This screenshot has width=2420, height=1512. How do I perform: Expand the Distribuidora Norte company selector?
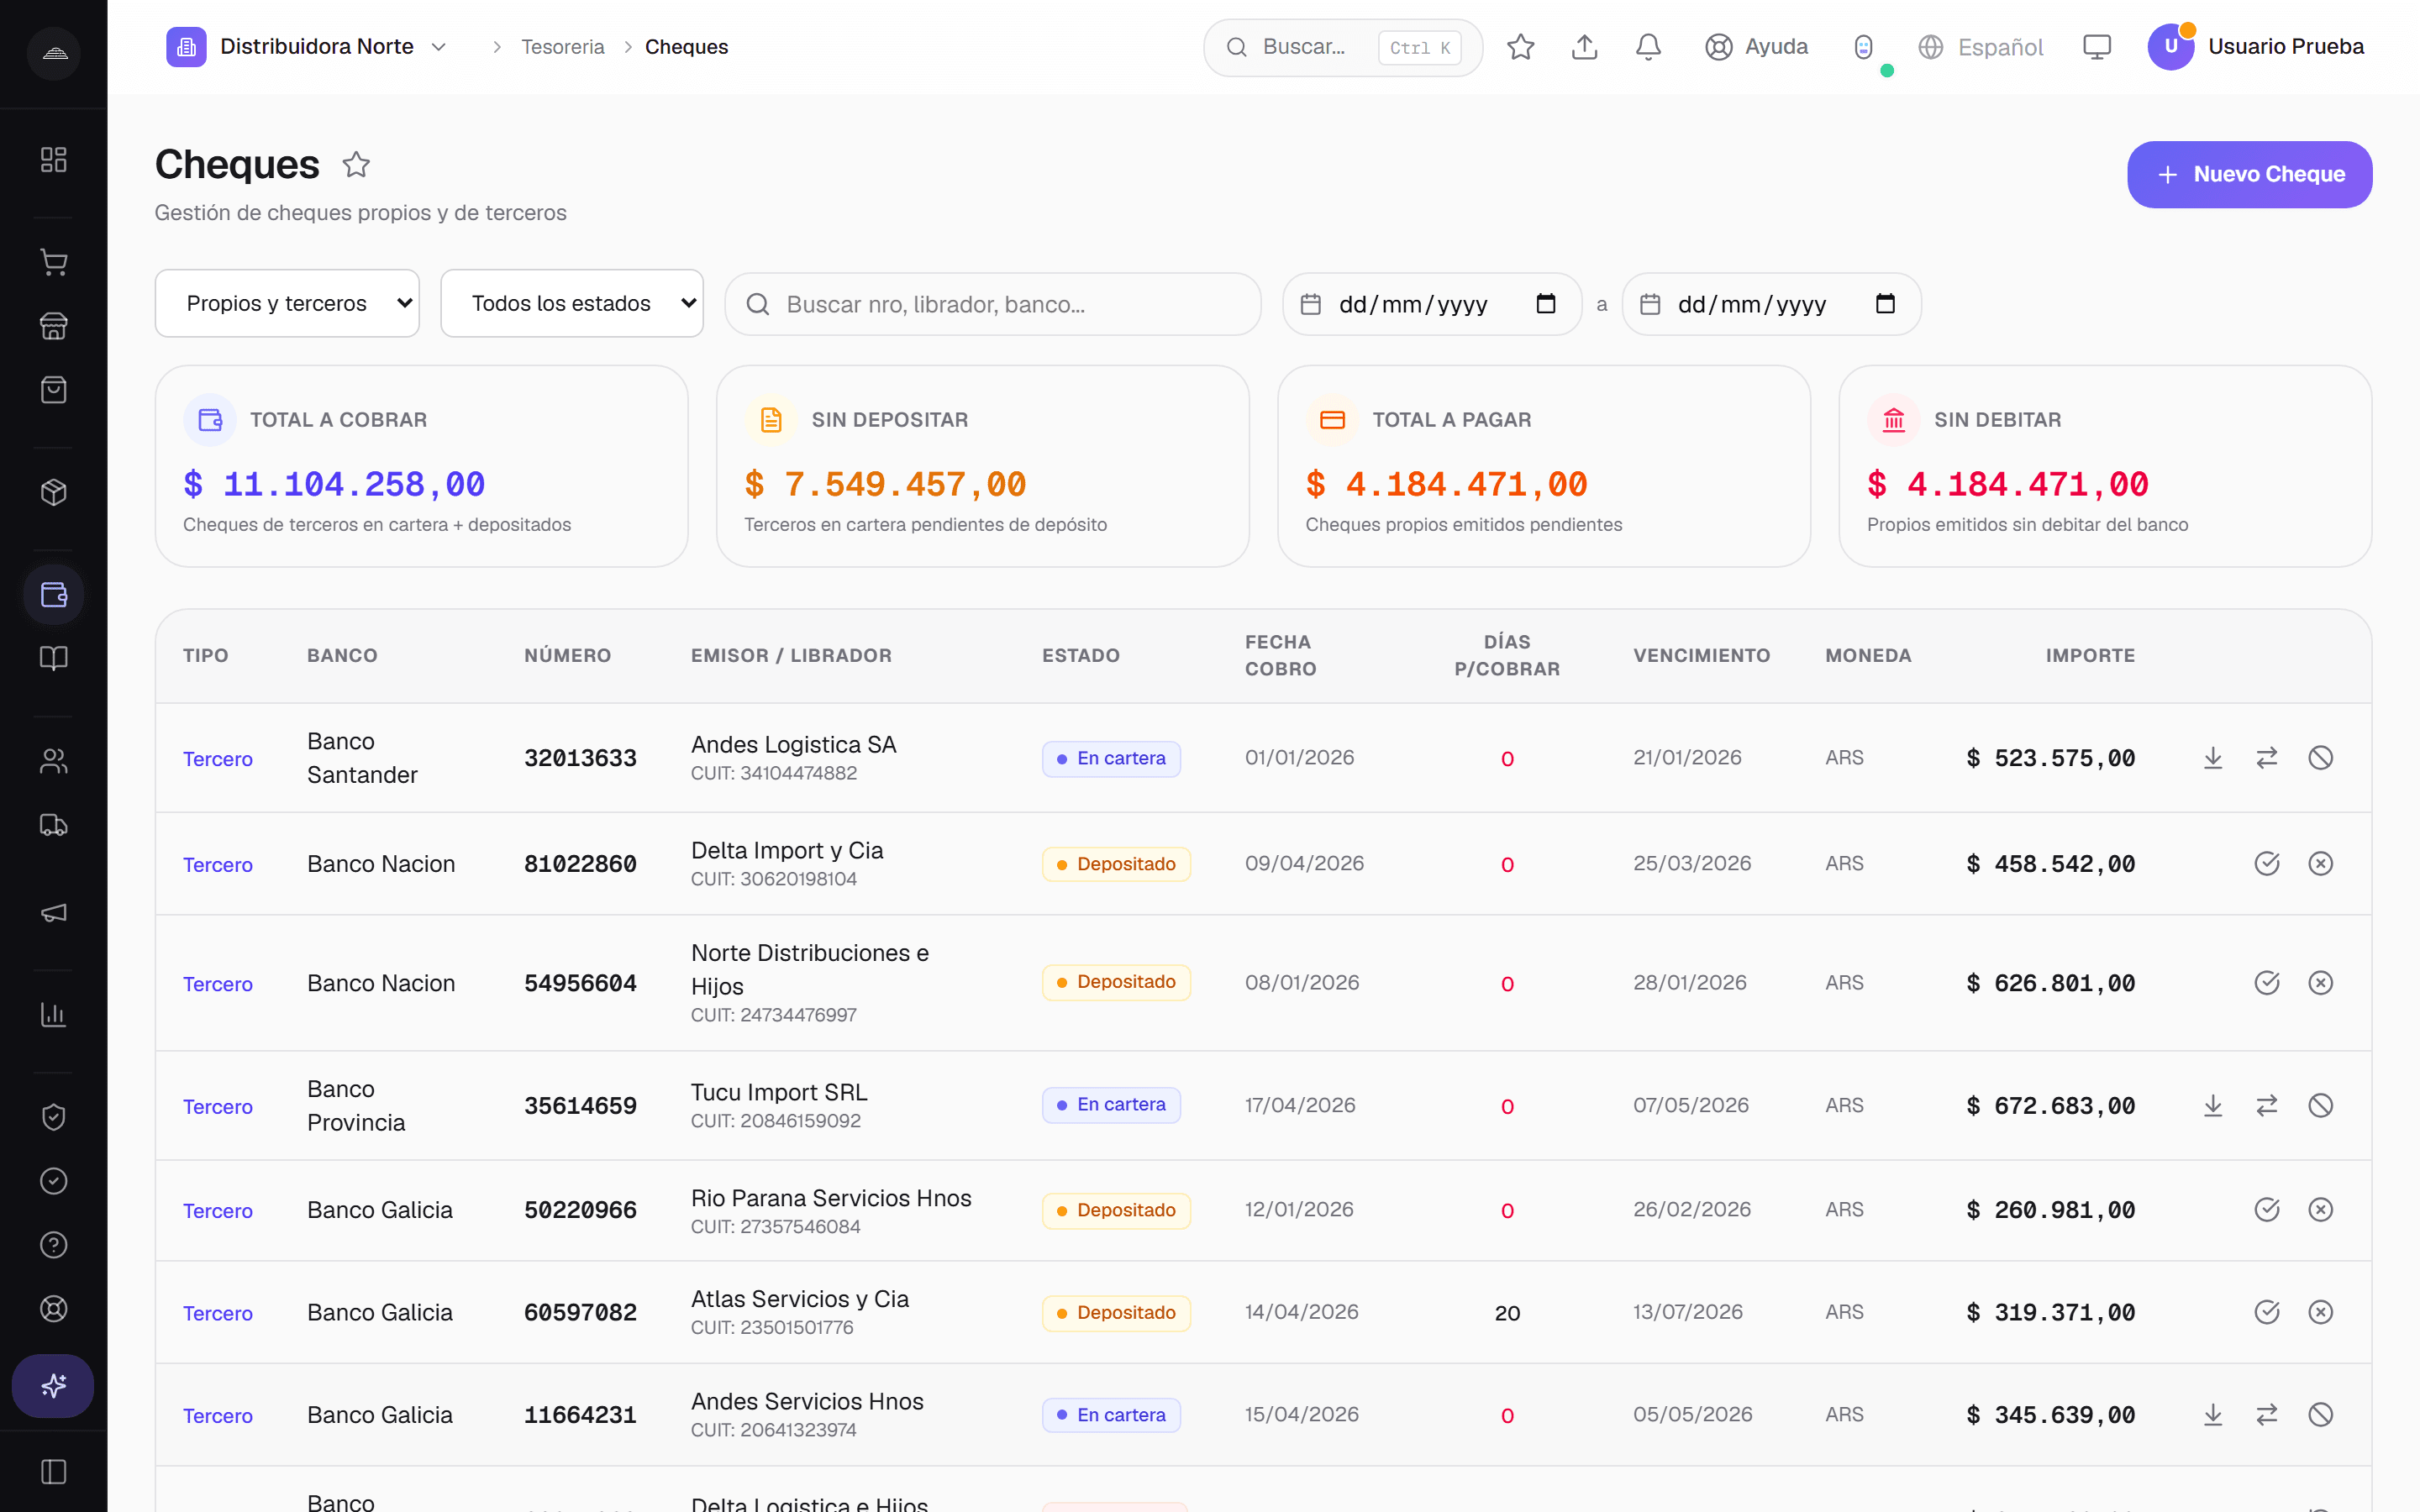click(x=307, y=47)
